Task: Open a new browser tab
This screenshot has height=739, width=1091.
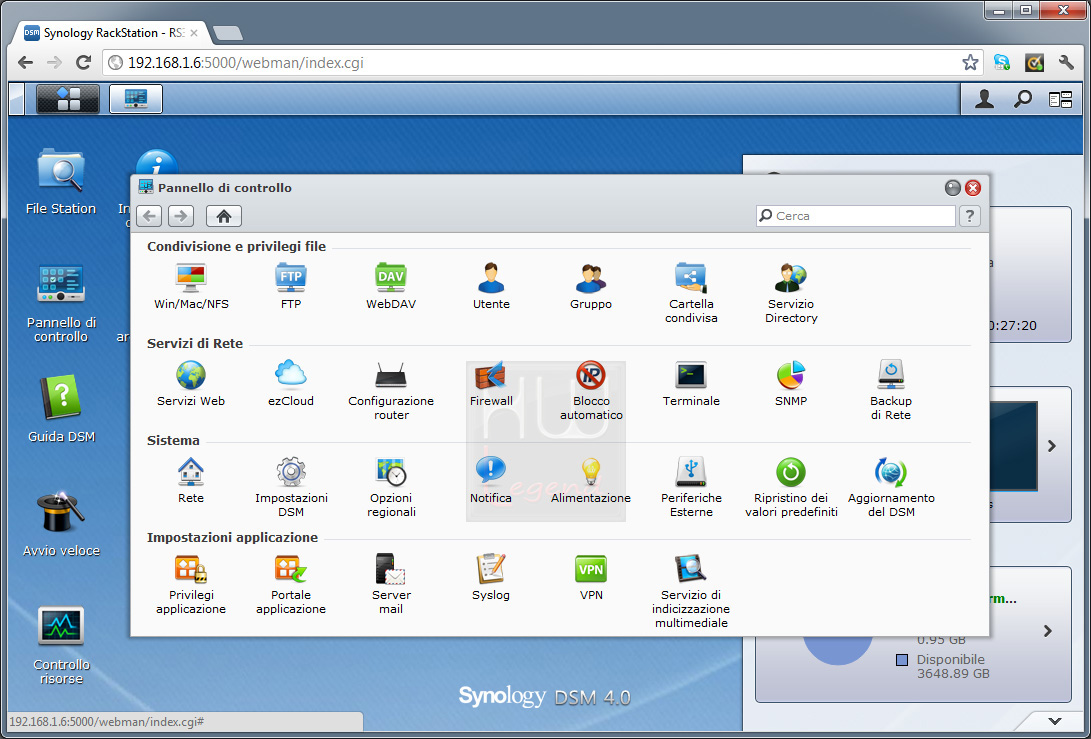Action: 228,33
